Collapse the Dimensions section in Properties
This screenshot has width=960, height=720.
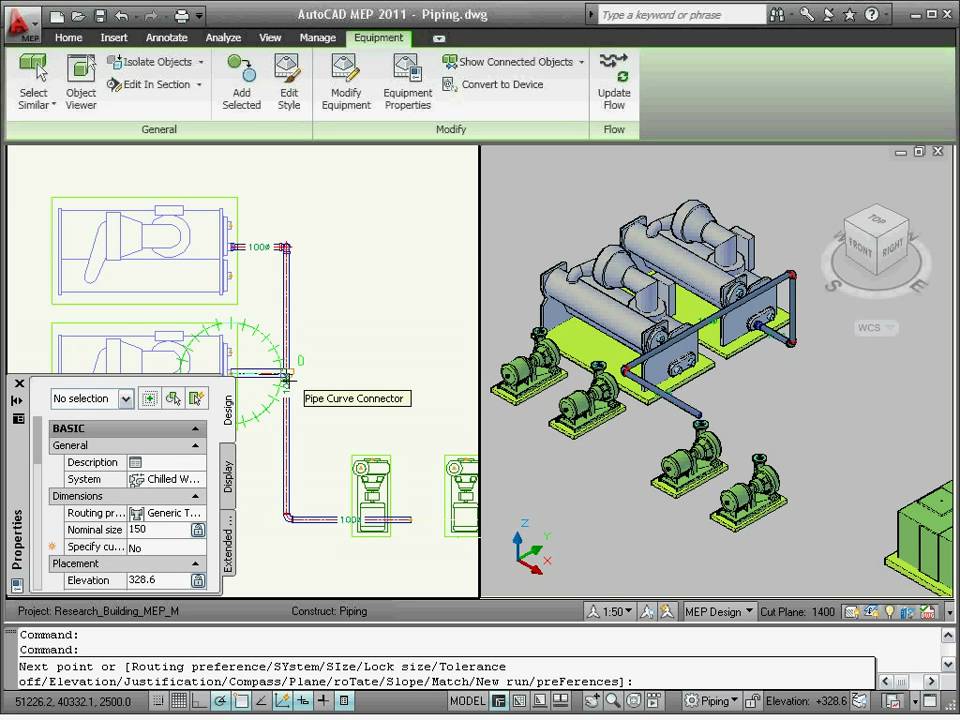[195, 497]
